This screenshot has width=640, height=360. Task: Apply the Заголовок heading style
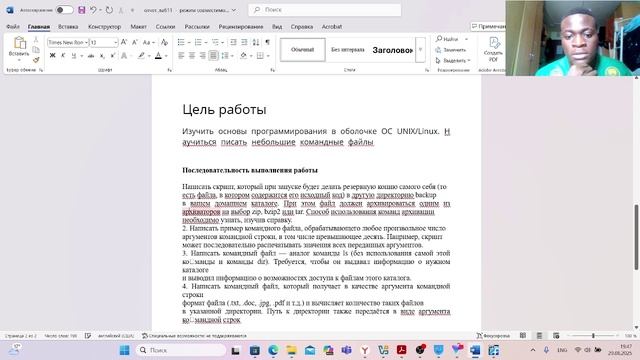392,50
